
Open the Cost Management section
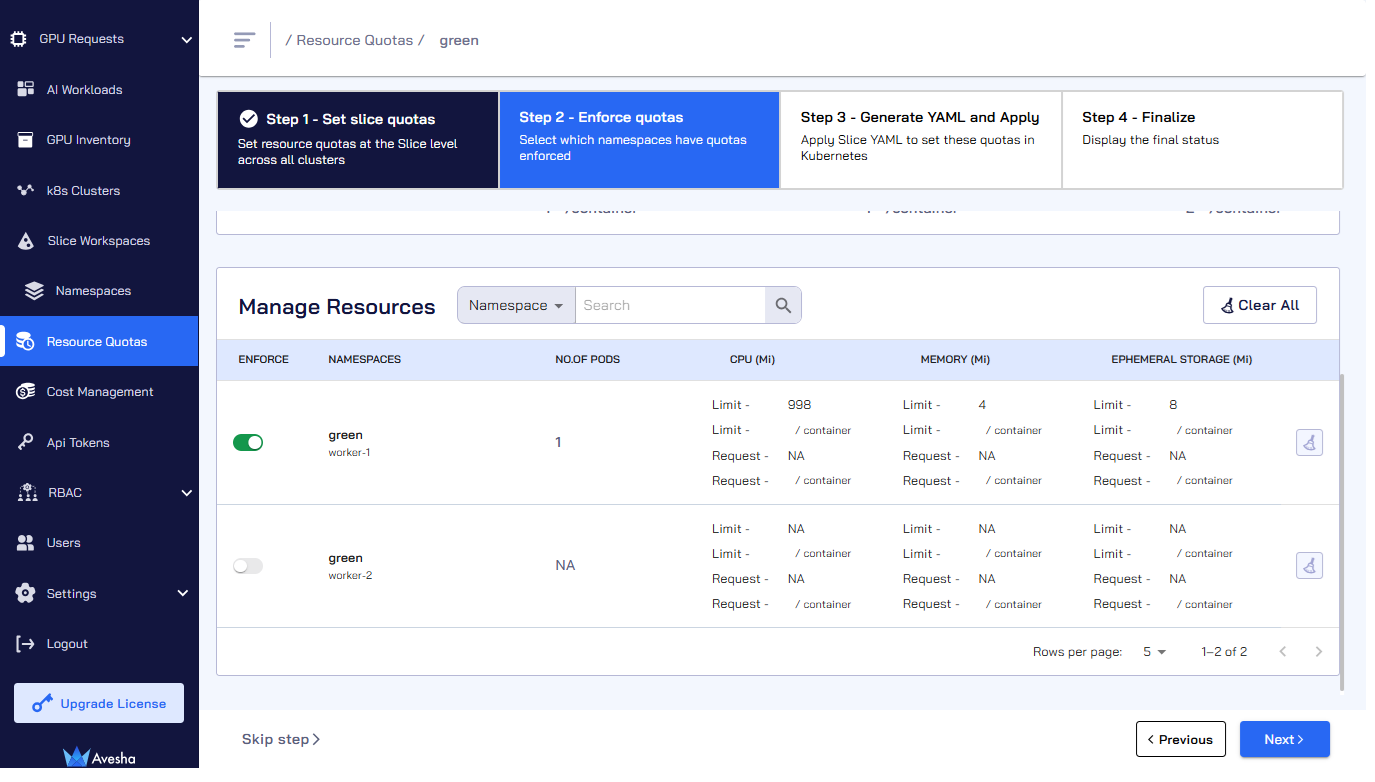coord(99,392)
